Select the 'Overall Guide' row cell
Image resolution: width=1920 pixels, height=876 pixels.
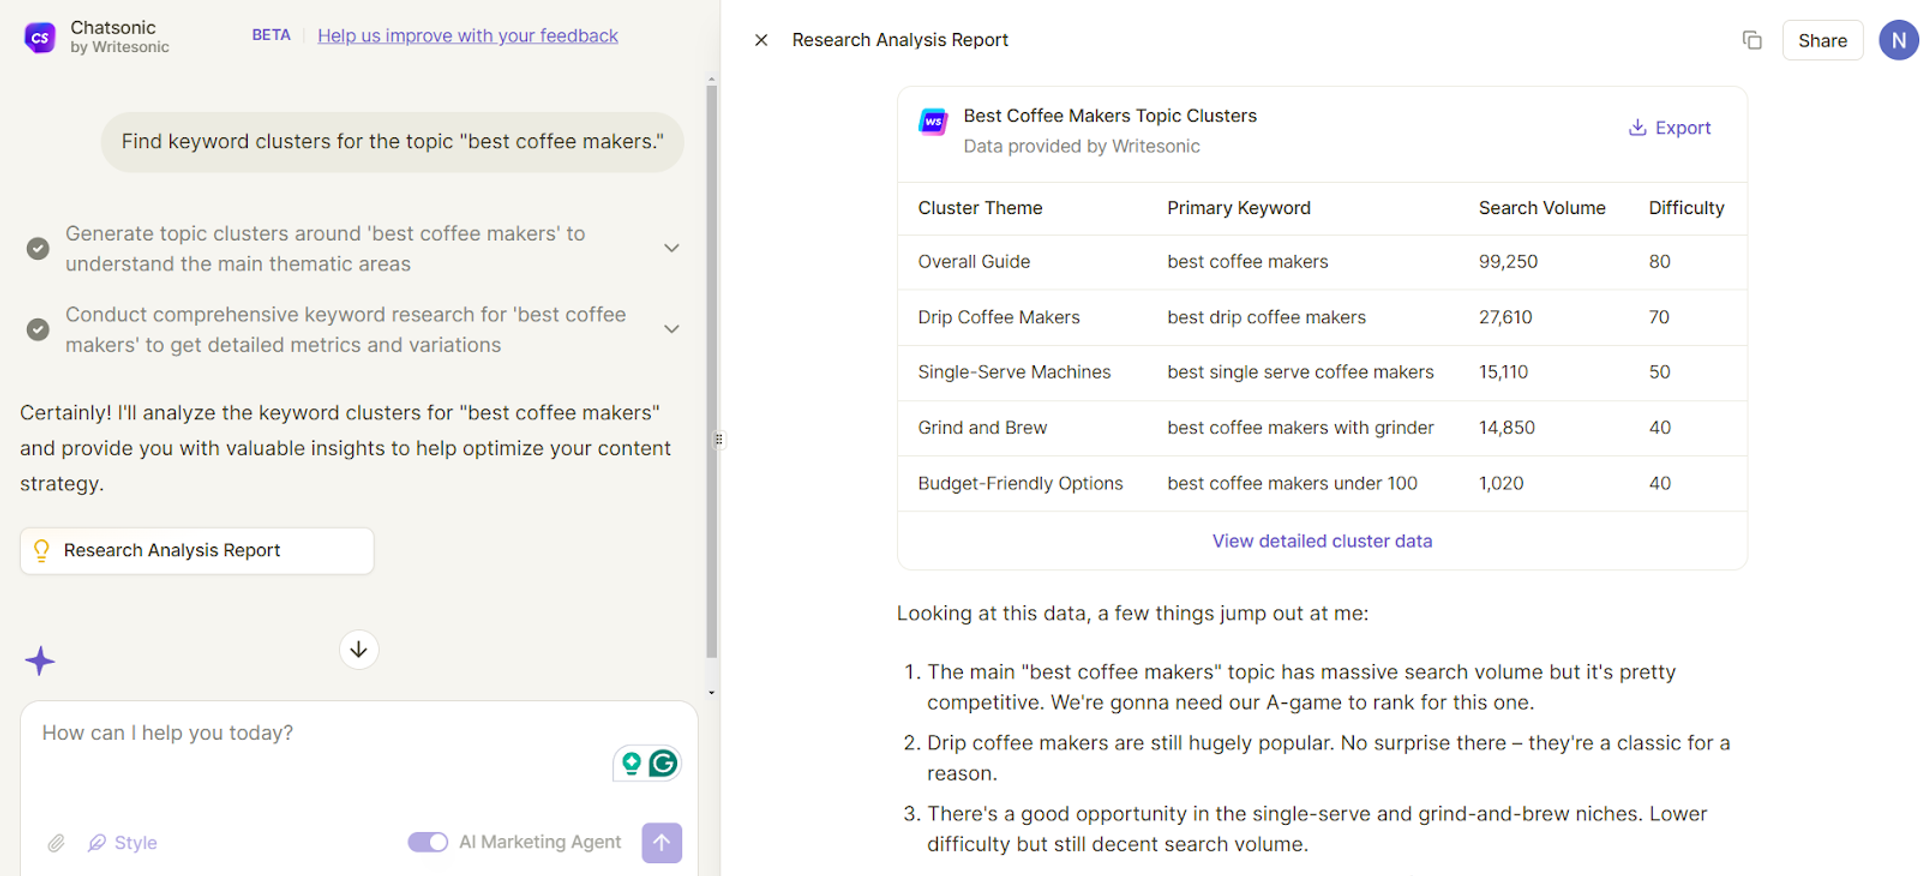(x=974, y=262)
